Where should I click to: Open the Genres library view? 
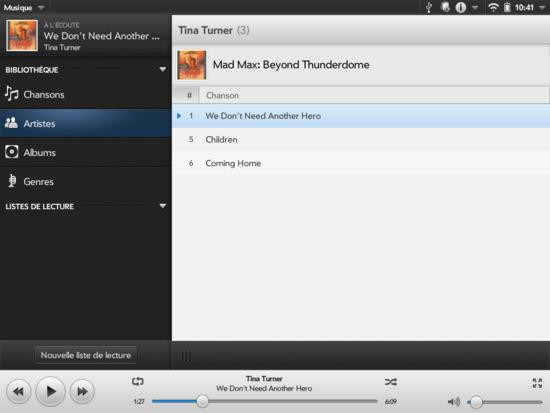point(86,181)
